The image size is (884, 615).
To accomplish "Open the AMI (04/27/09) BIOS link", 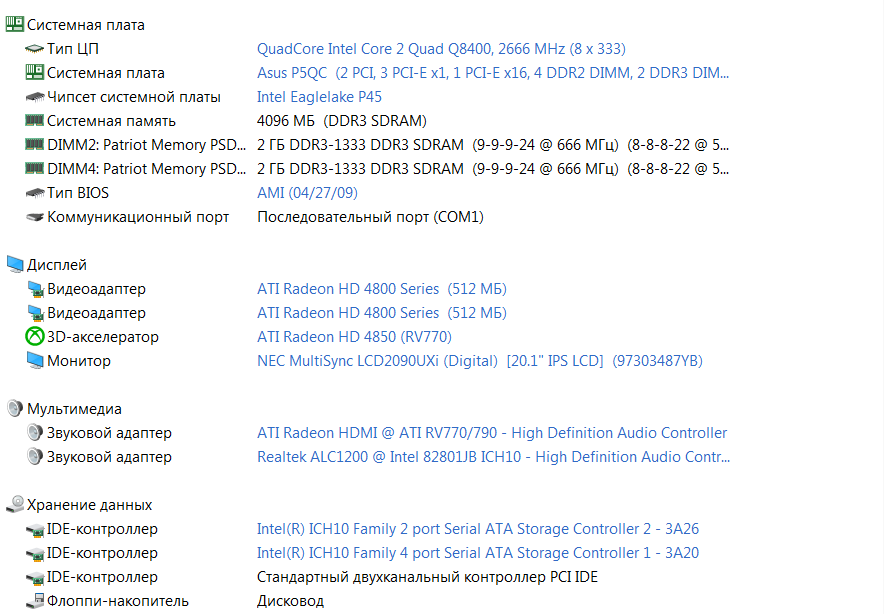I will point(307,193).
